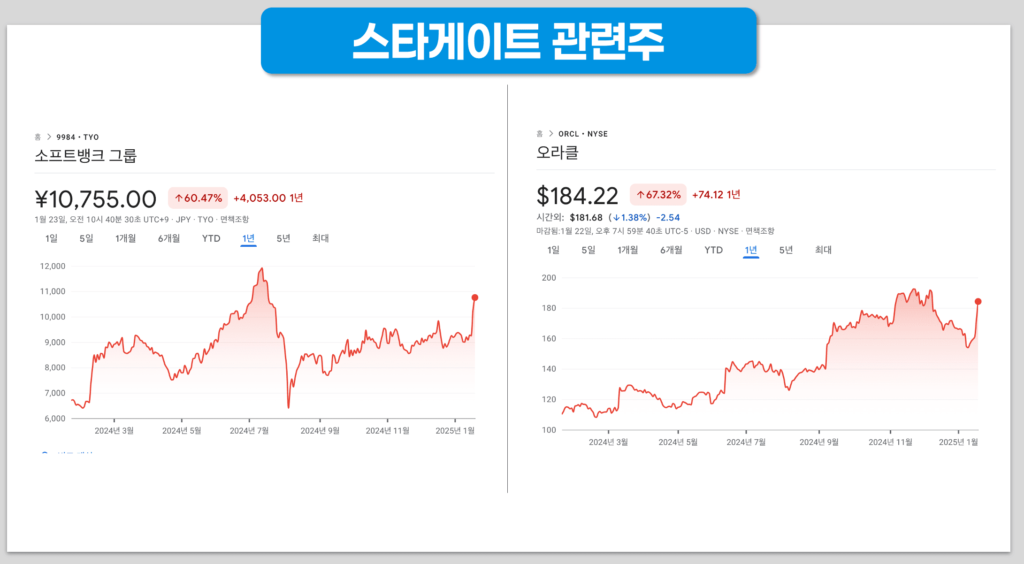Click 면책조항 link under Oracle price
This screenshot has height=564, width=1024.
[760, 231]
